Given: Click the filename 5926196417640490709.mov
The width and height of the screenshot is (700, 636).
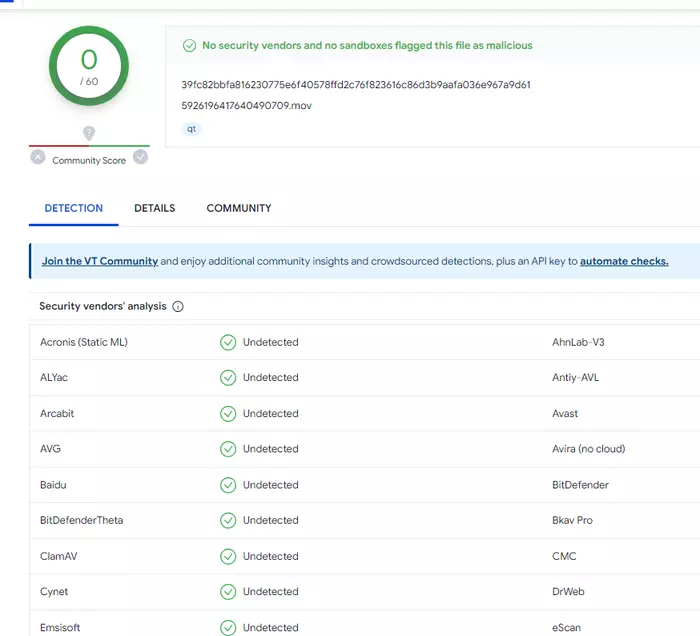Looking at the screenshot, I should (246, 106).
